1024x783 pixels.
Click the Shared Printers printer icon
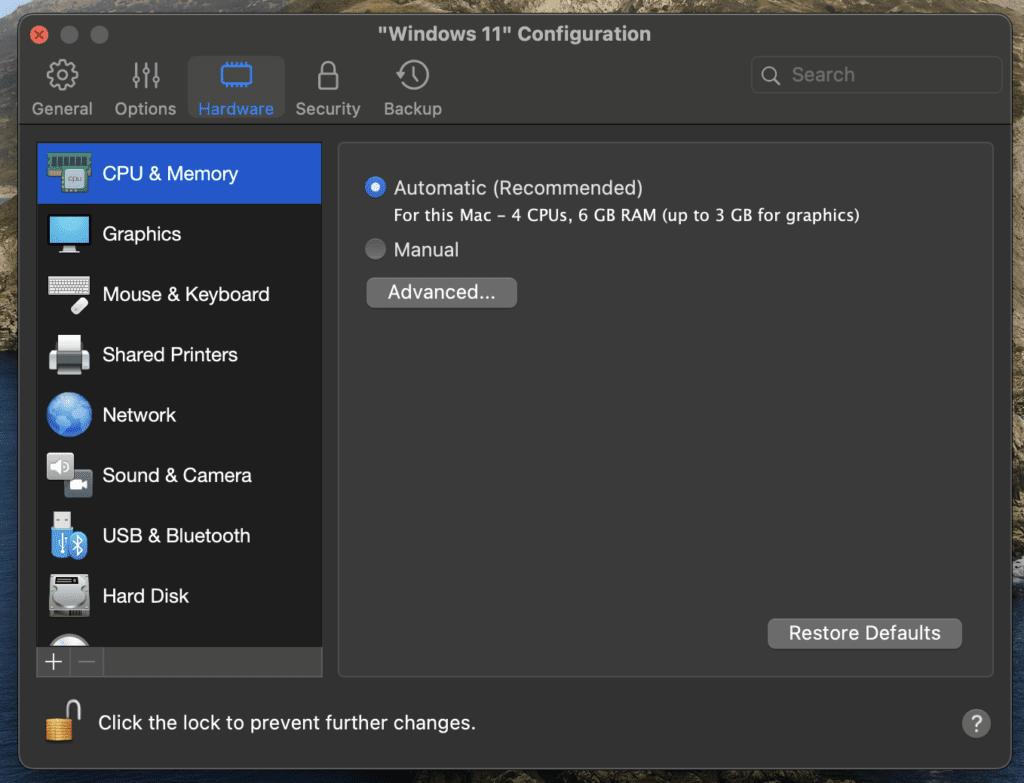pos(69,355)
